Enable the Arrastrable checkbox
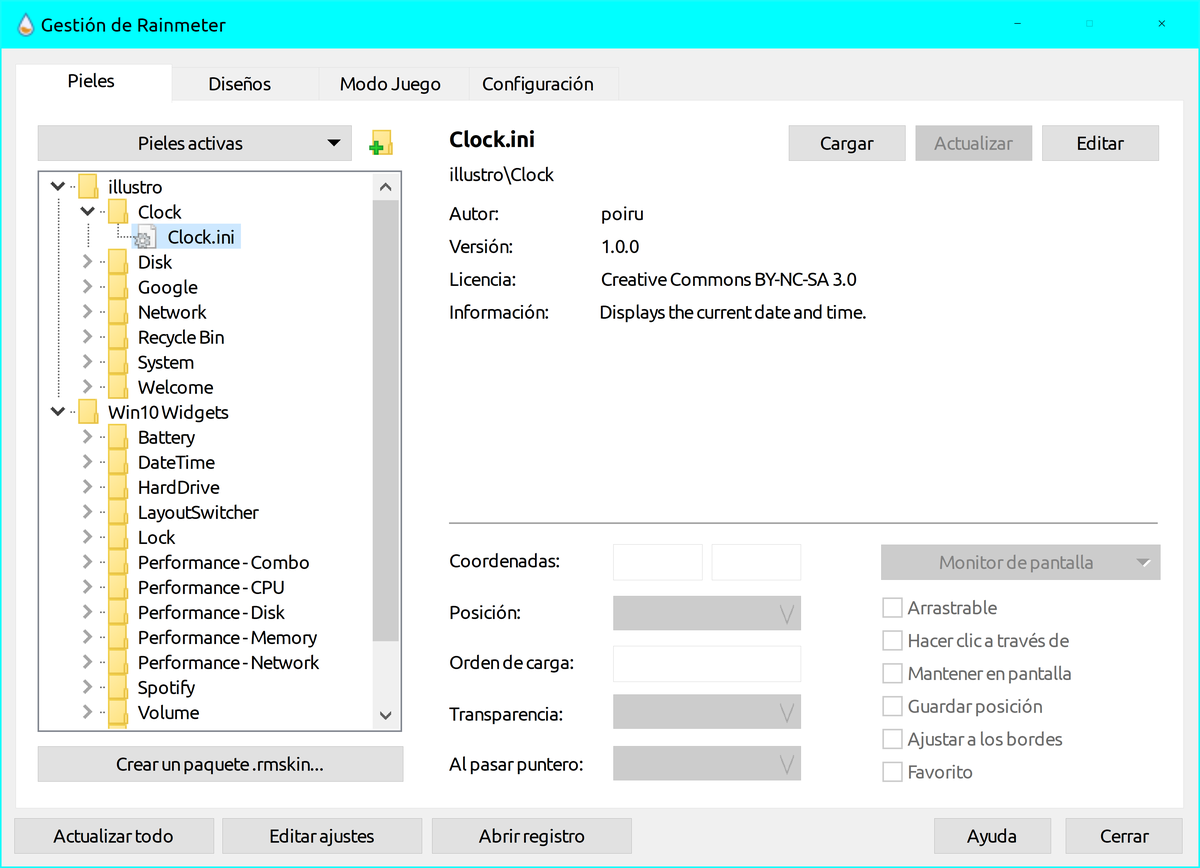The image size is (1200, 868). [892, 608]
